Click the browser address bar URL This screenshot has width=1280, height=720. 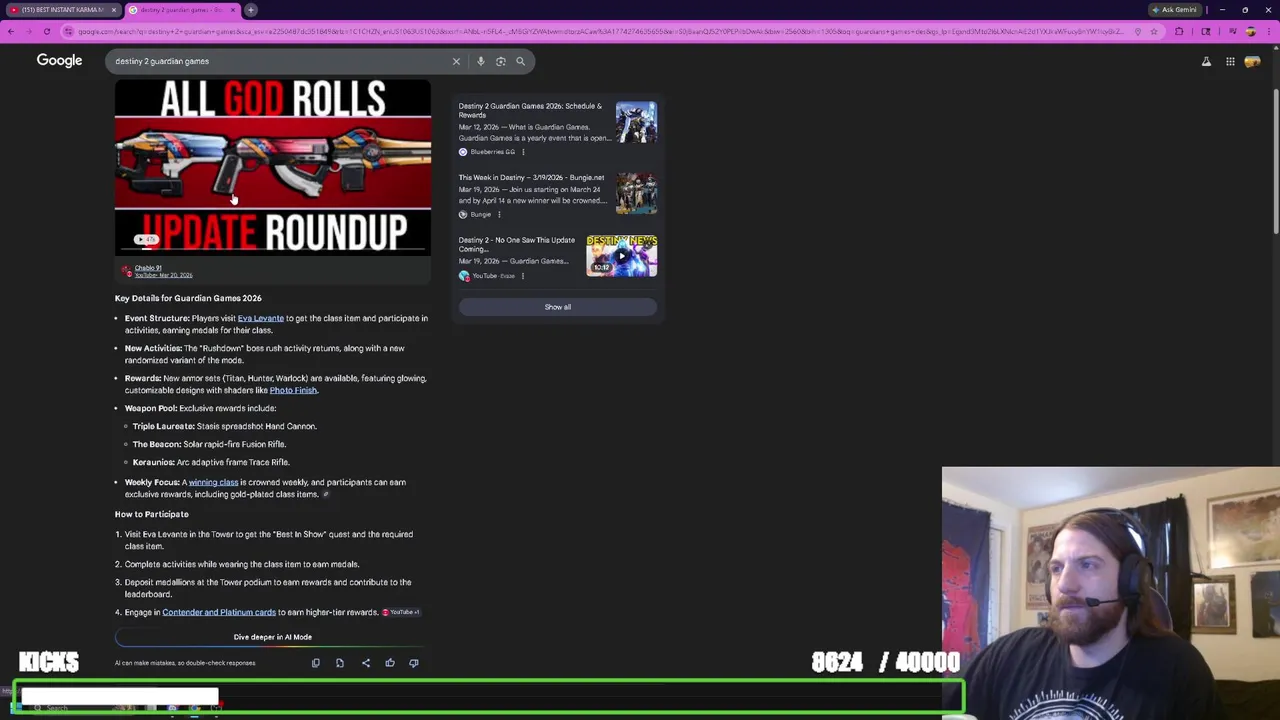pyautogui.click(x=600, y=31)
